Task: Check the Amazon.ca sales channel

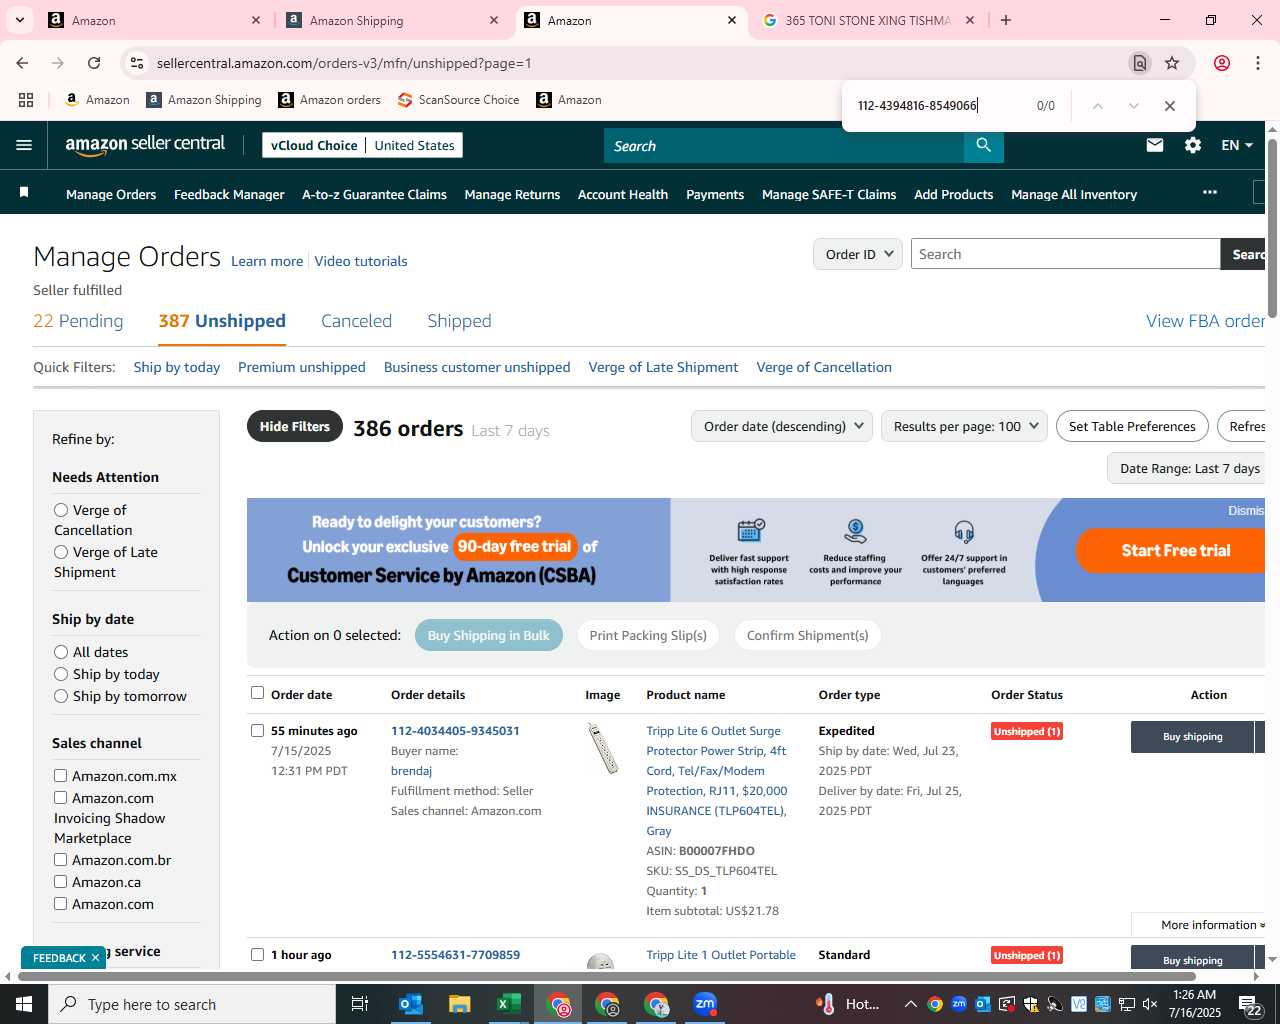Action: point(60,882)
